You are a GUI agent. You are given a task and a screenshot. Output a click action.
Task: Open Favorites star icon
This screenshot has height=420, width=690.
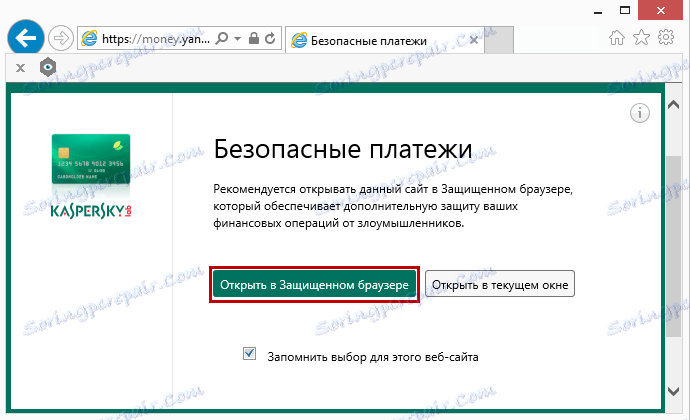pyautogui.click(x=641, y=37)
